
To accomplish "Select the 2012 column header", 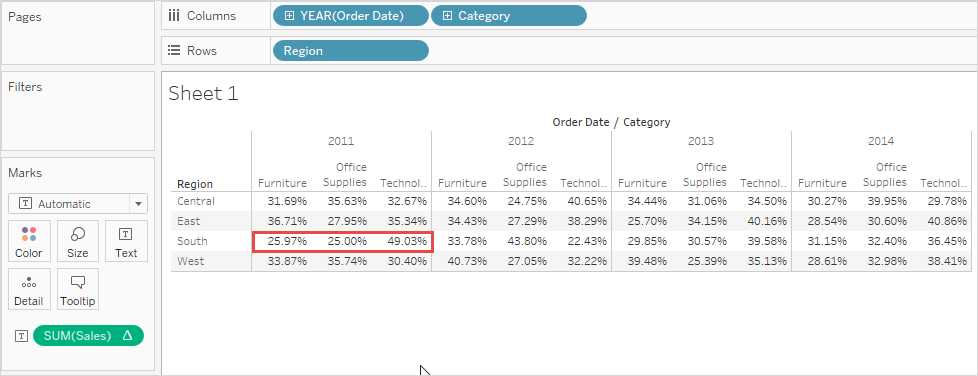I will 521,142.
